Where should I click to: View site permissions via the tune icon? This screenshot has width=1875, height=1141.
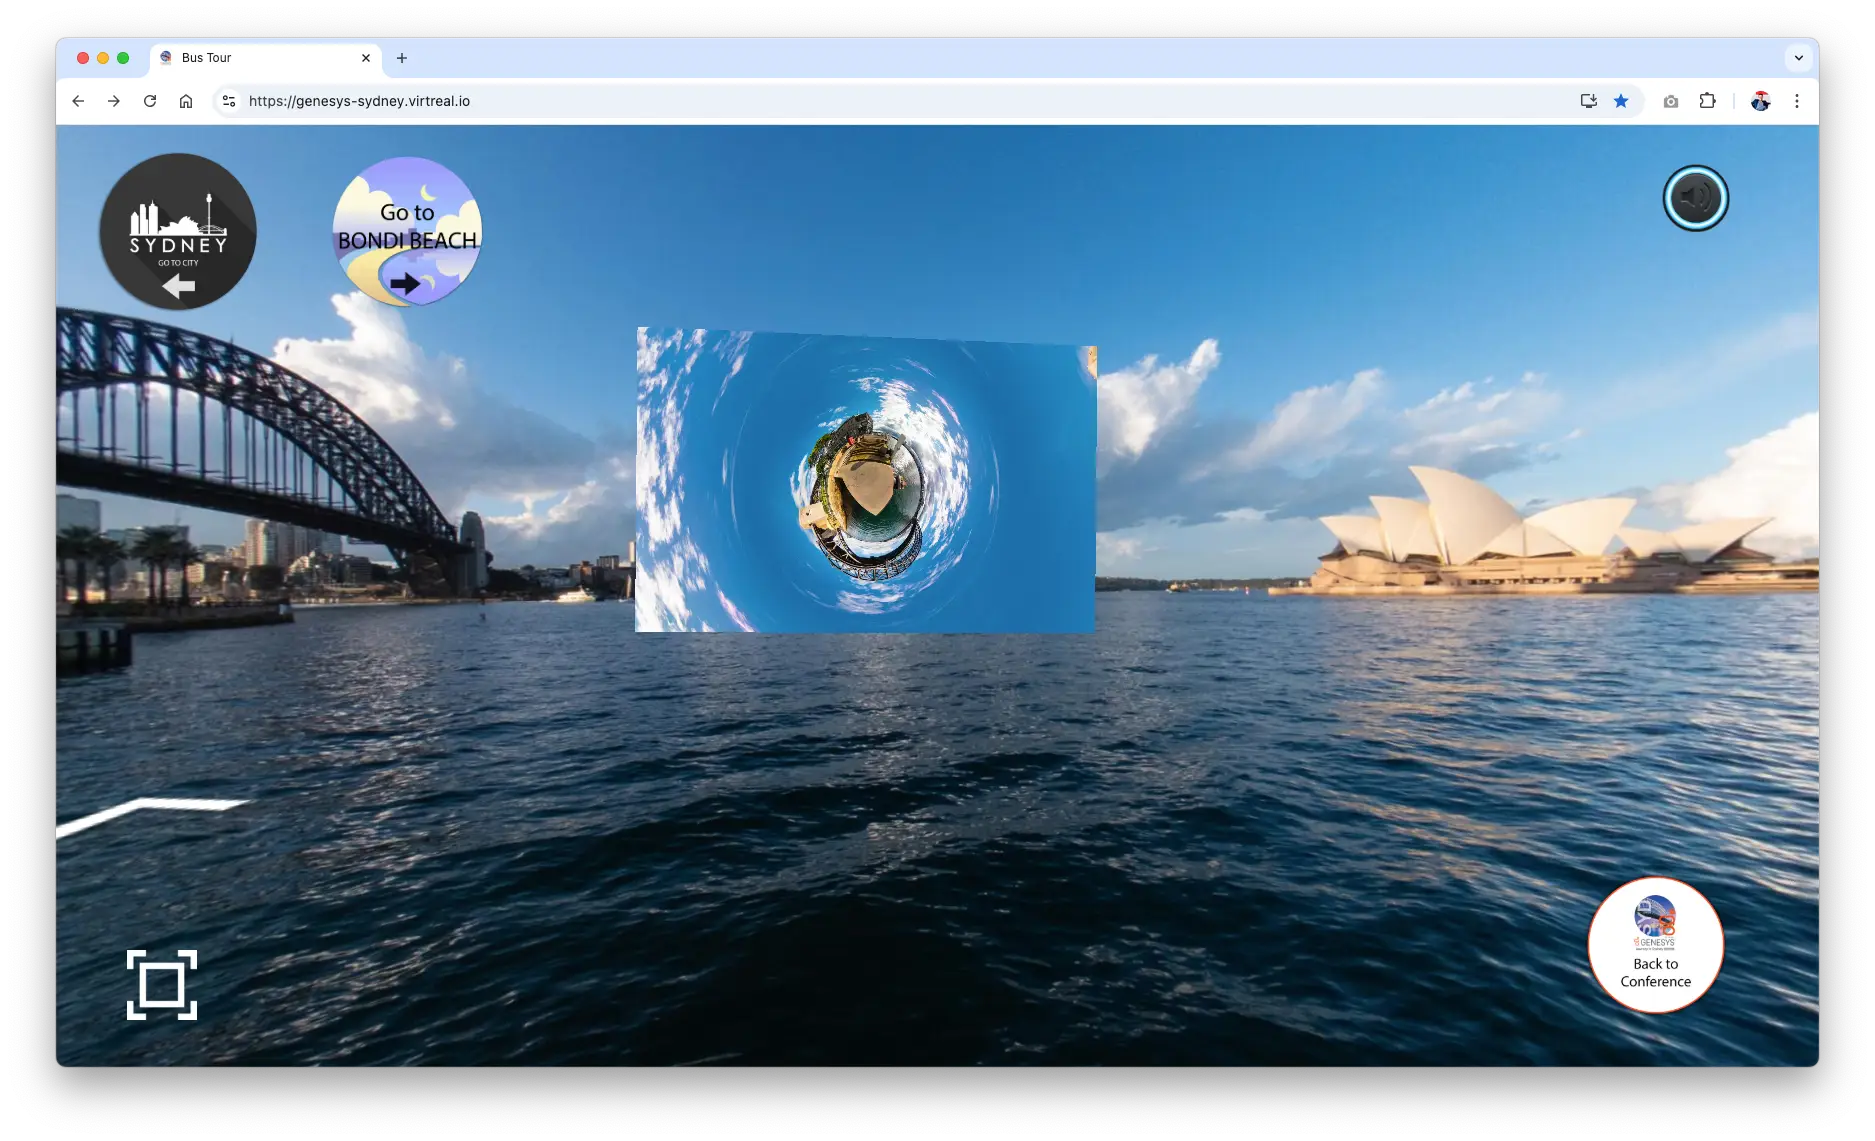(228, 100)
